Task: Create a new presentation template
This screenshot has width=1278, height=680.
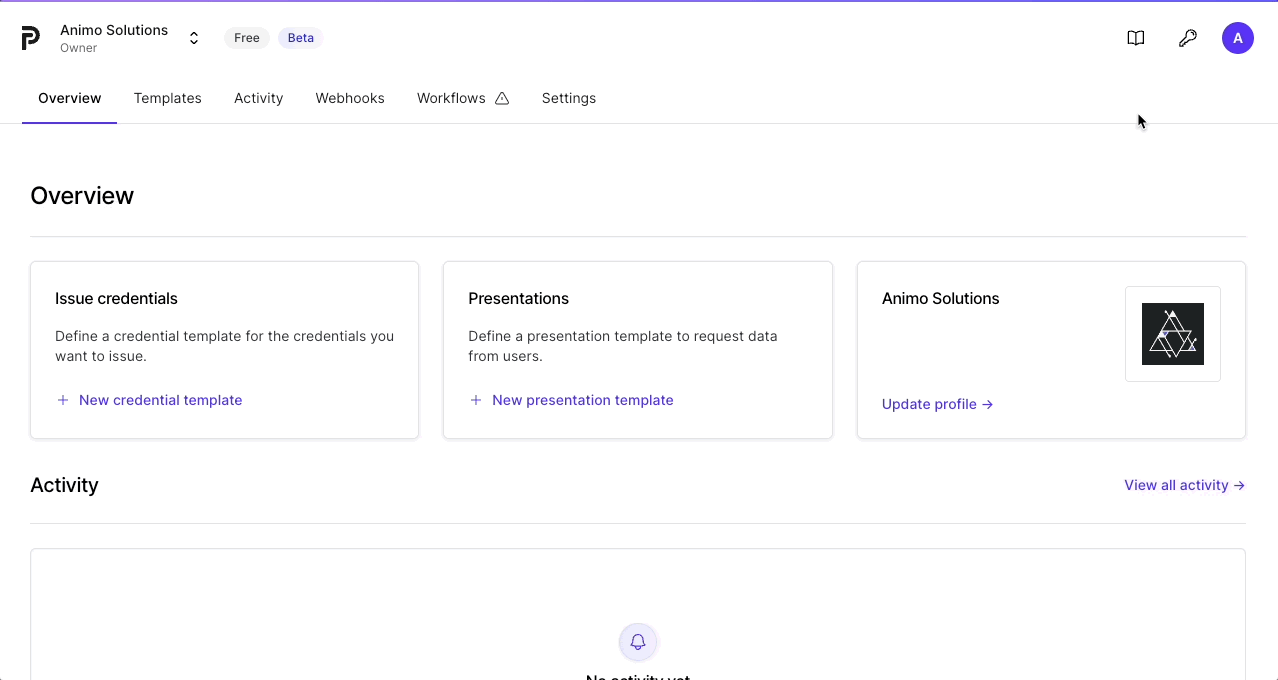Action: (582, 400)
